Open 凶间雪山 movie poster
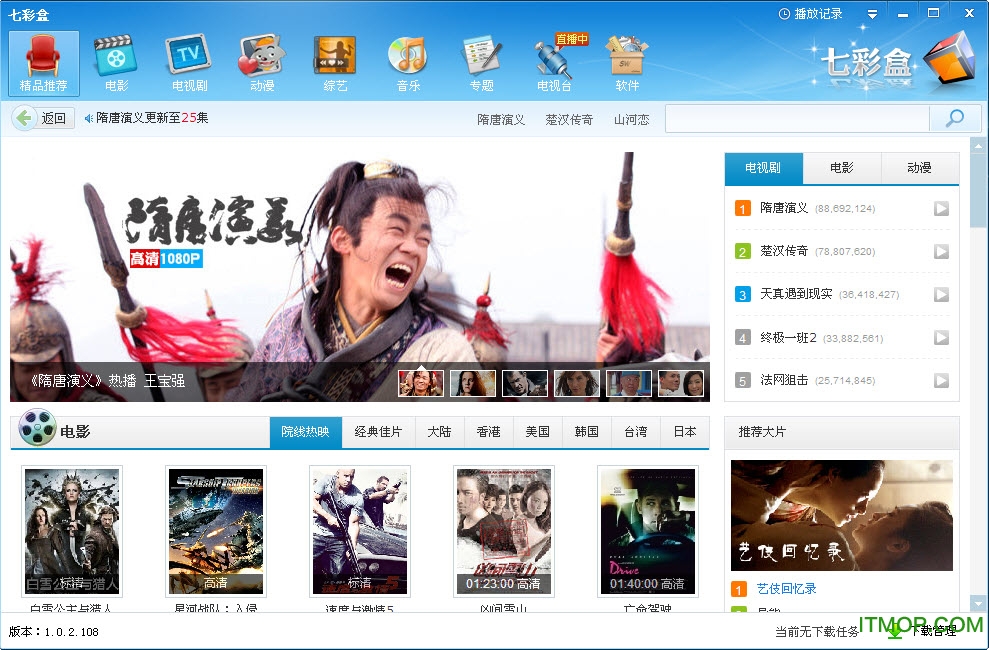 [x=503, y=531]
